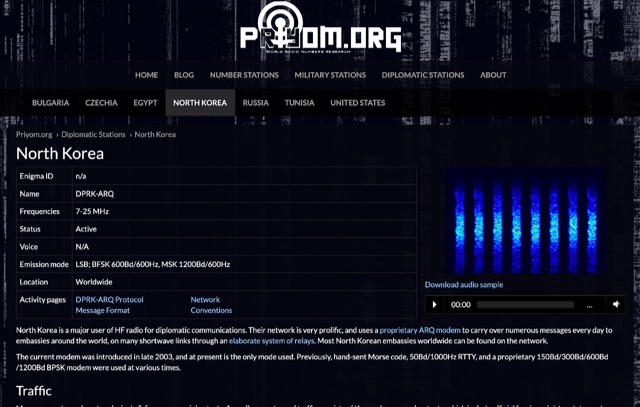The image size is (640, 407).
Task: Select the Russia country tab
Action: [255, 103]
